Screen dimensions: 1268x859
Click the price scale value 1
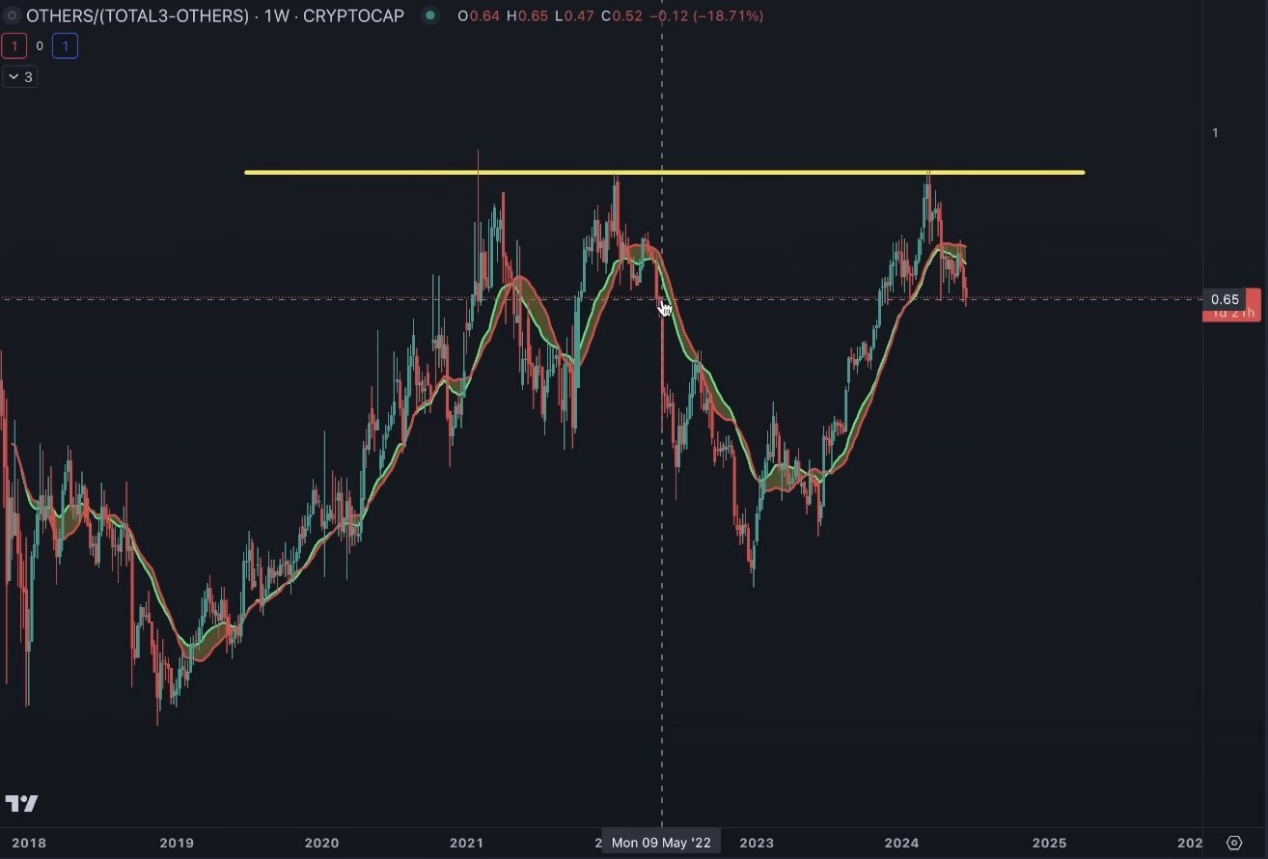point(1215,133)
